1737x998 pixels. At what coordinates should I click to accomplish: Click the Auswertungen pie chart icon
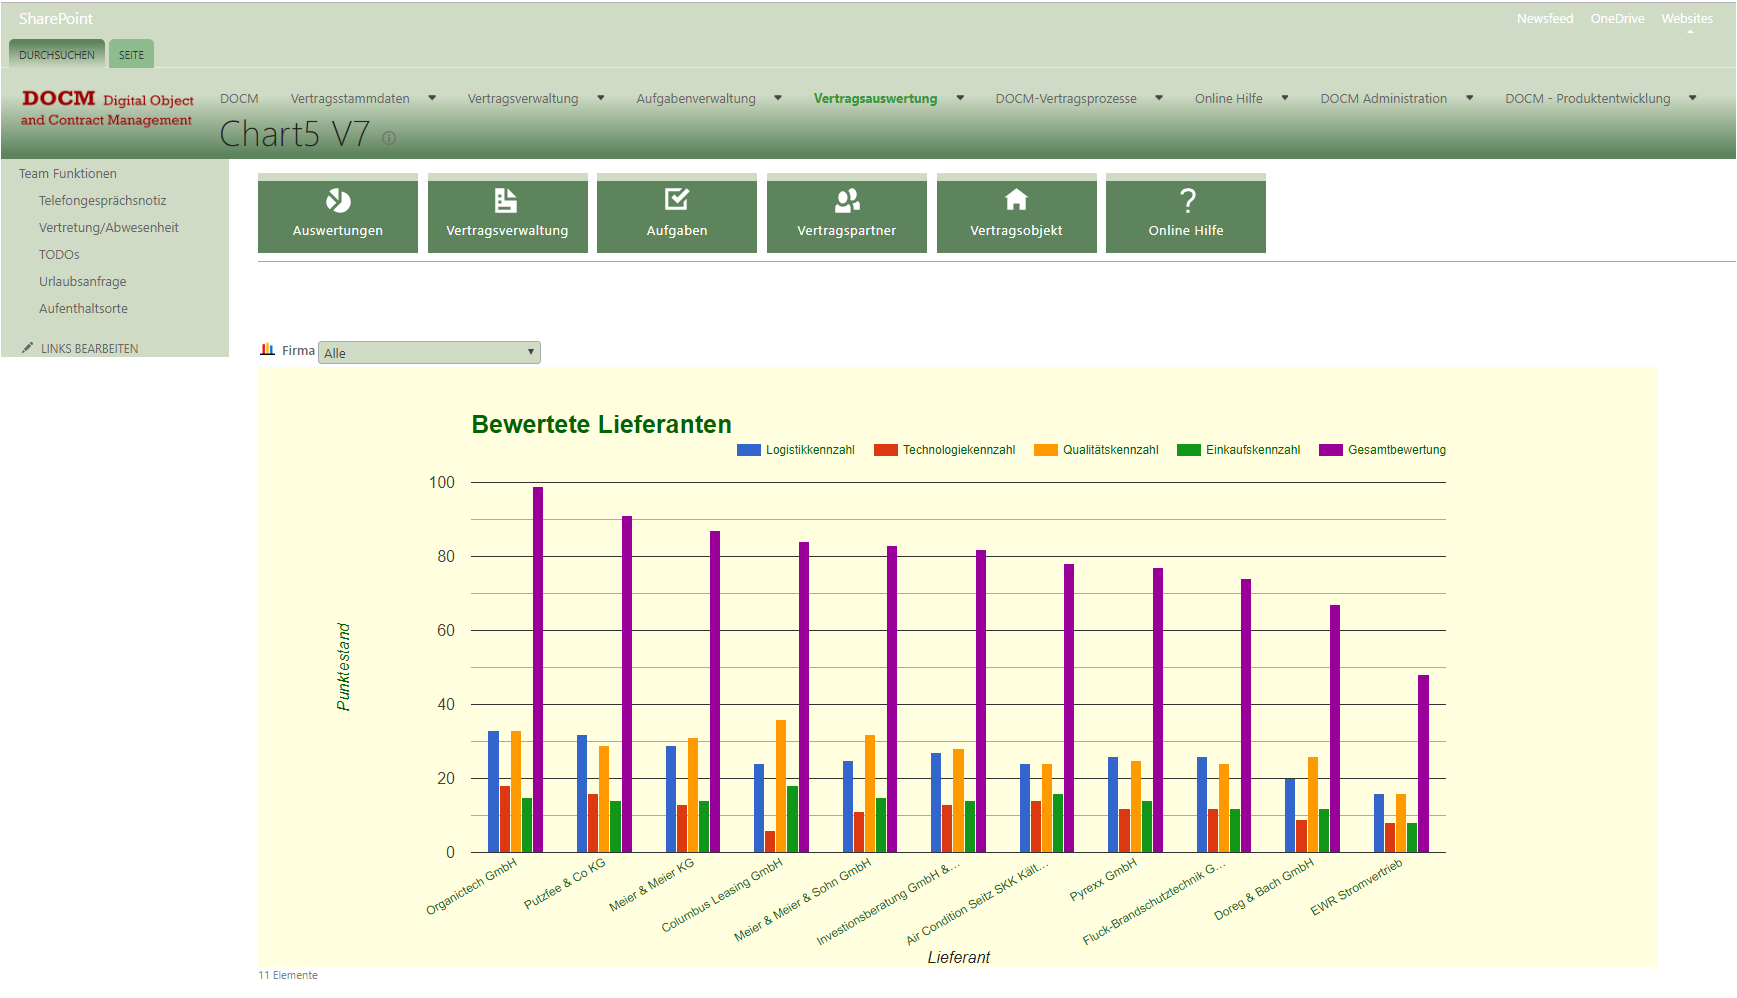point(338,201)
